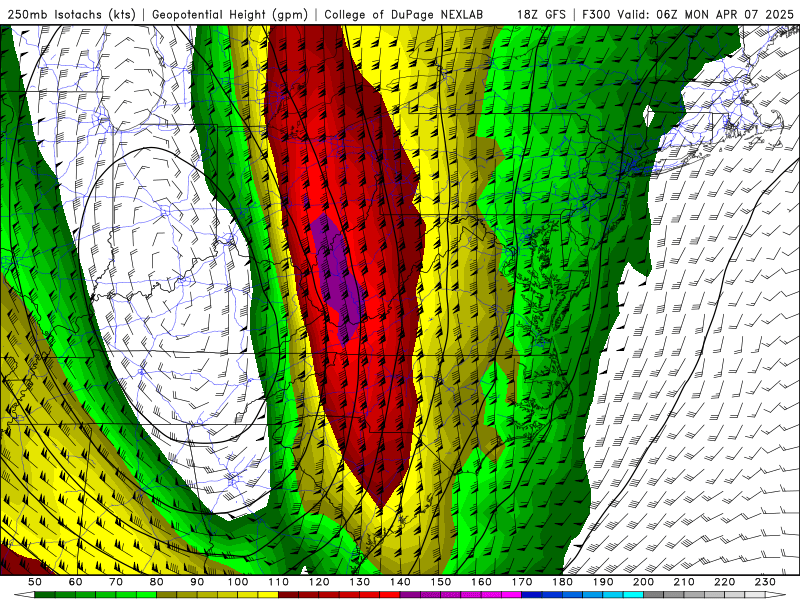Click the left arrow cap of the color bar
Image resolution: width=800 pixels, height=600 pixels.
[24, 595]
